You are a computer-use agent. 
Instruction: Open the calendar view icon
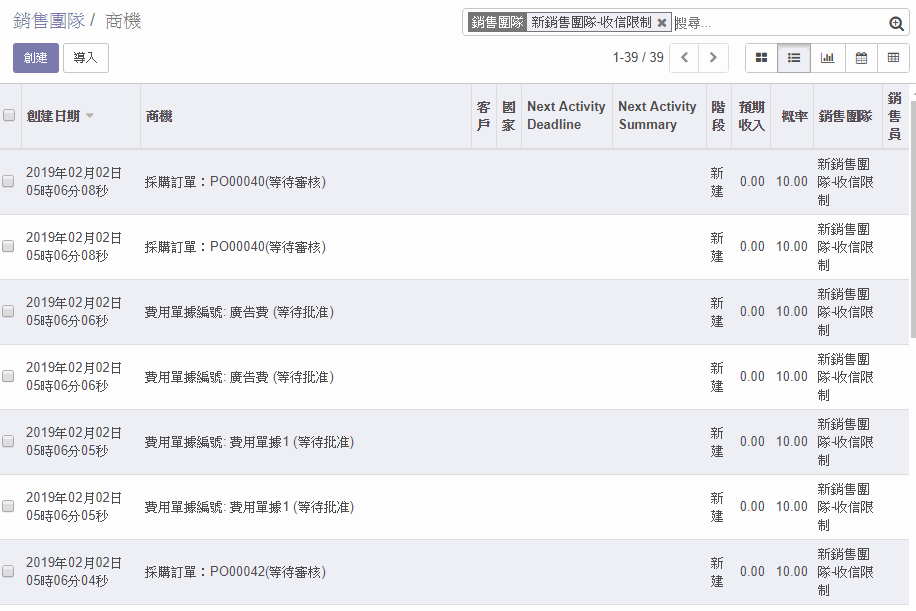click(860, 58)
